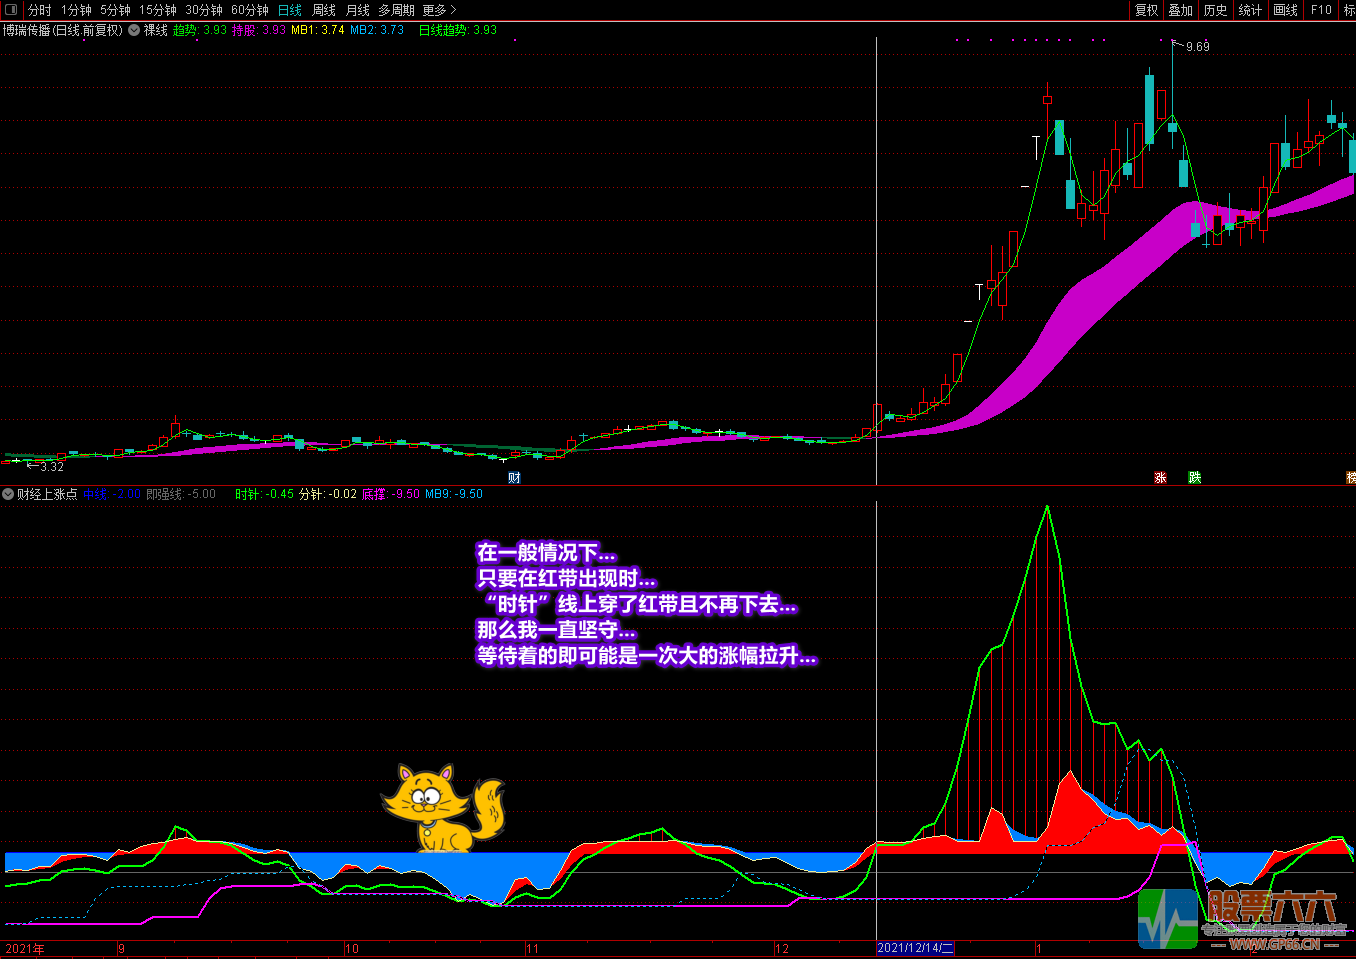
Task: Click the red 涨 marker icon
Action: point(1160,478)
